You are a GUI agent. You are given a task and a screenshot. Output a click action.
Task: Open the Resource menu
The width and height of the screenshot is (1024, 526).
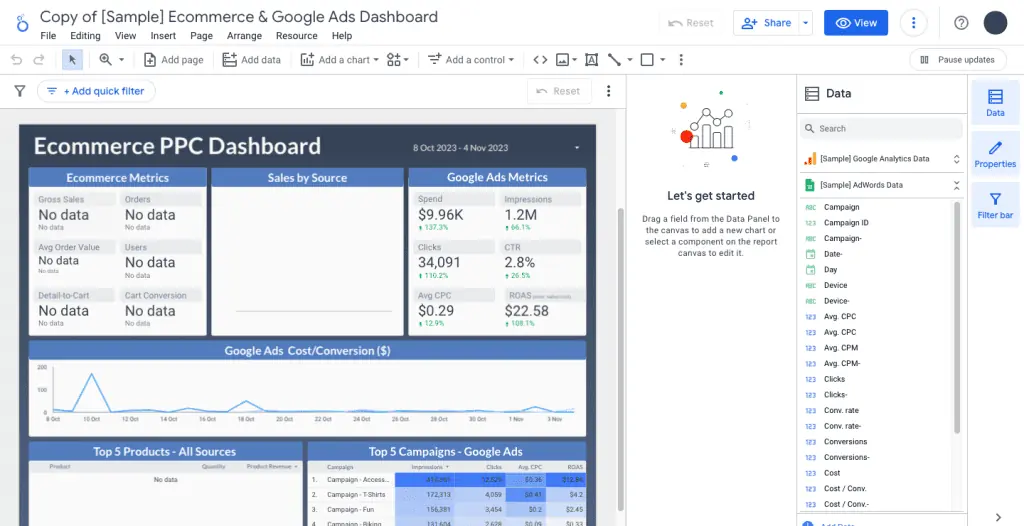(296, 36)
